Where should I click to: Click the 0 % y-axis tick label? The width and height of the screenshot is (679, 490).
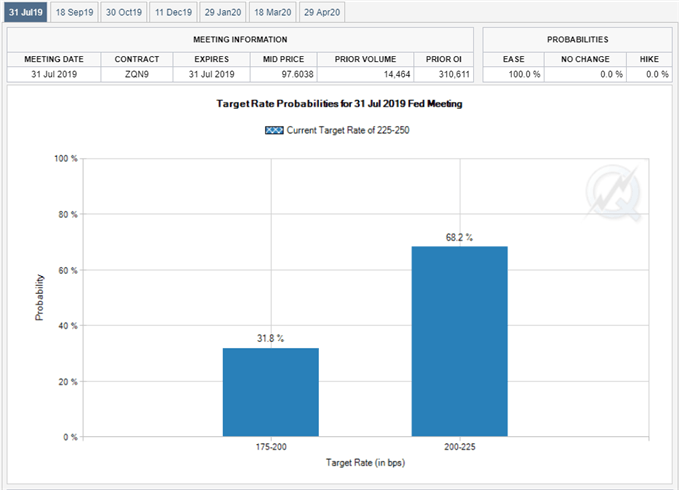[x=70, y=437]
